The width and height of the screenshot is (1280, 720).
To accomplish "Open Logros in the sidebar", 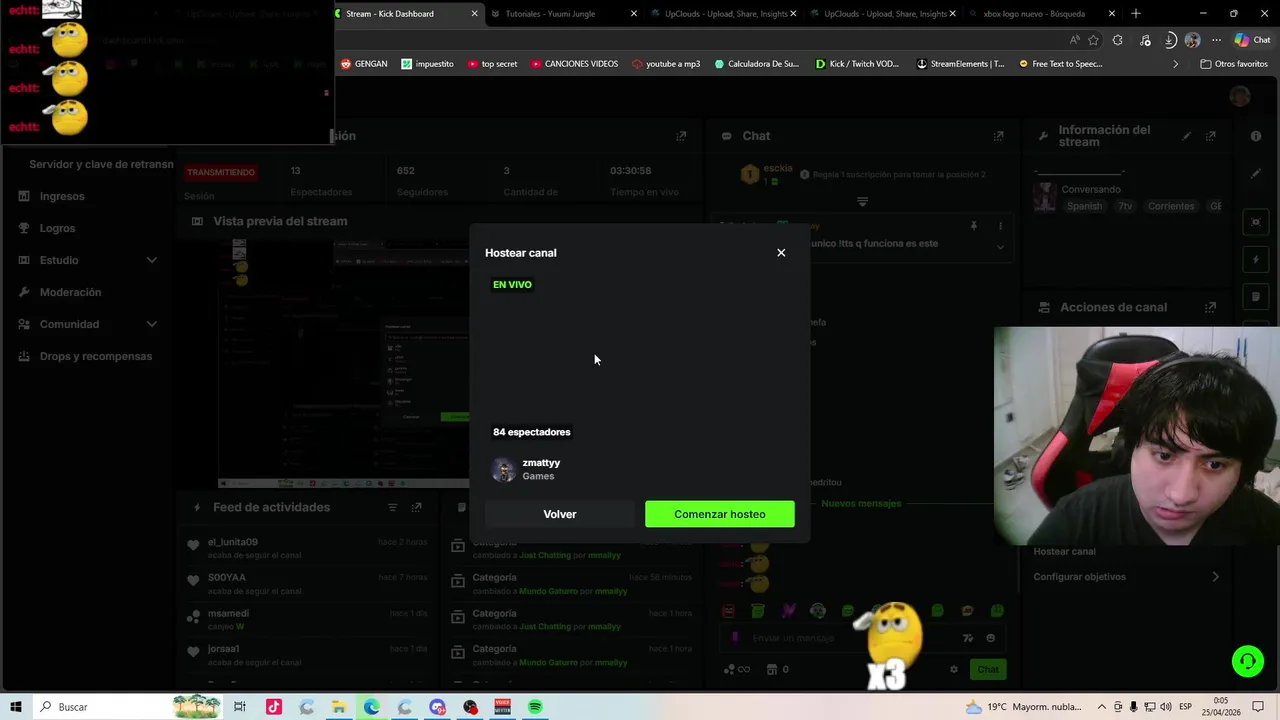I will 57,228.
